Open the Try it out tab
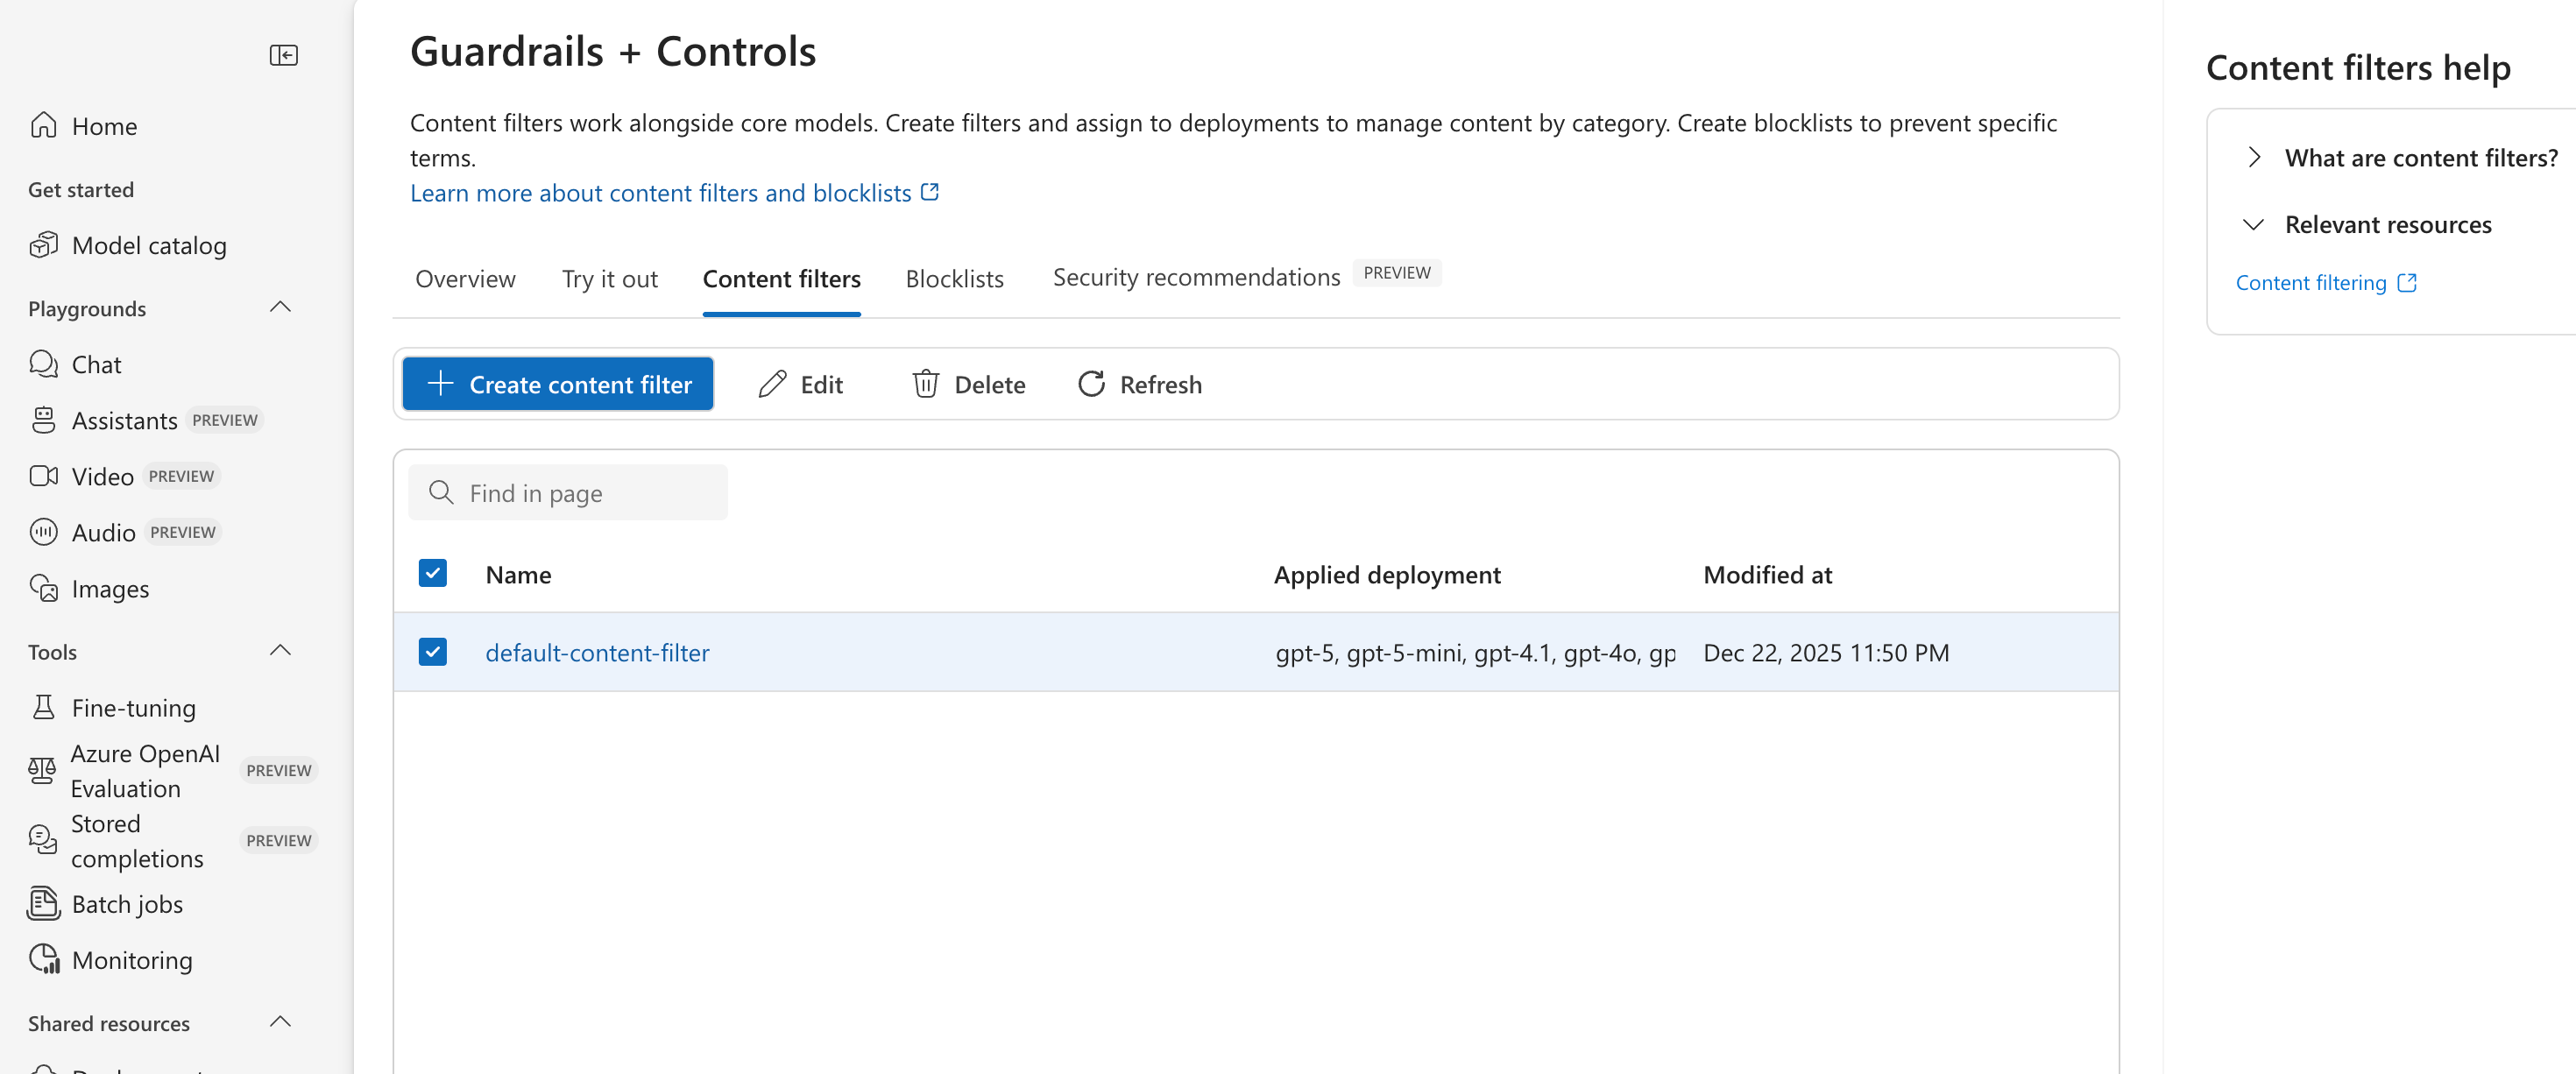Screen dimensions: 2576x1074 pos(609,279)
